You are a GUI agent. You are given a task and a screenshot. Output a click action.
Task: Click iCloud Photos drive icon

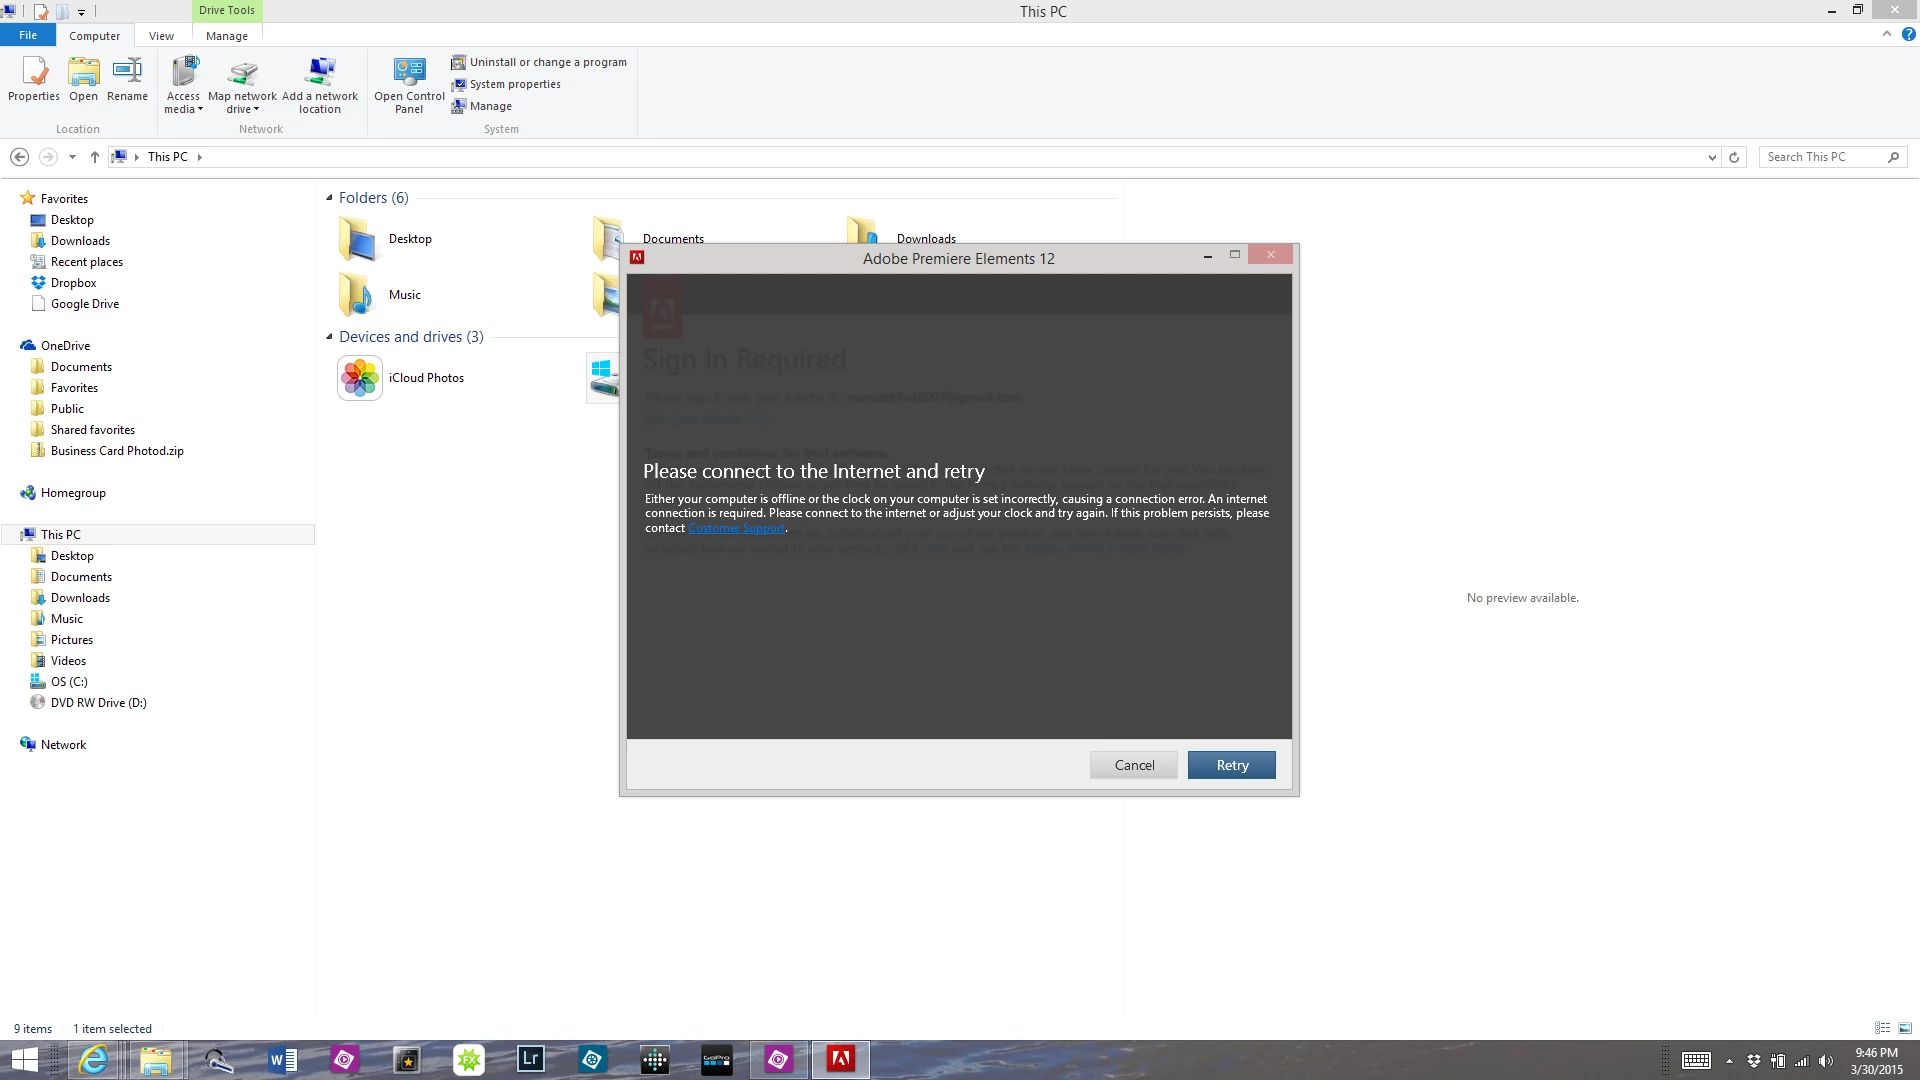(x=360, y=378)
